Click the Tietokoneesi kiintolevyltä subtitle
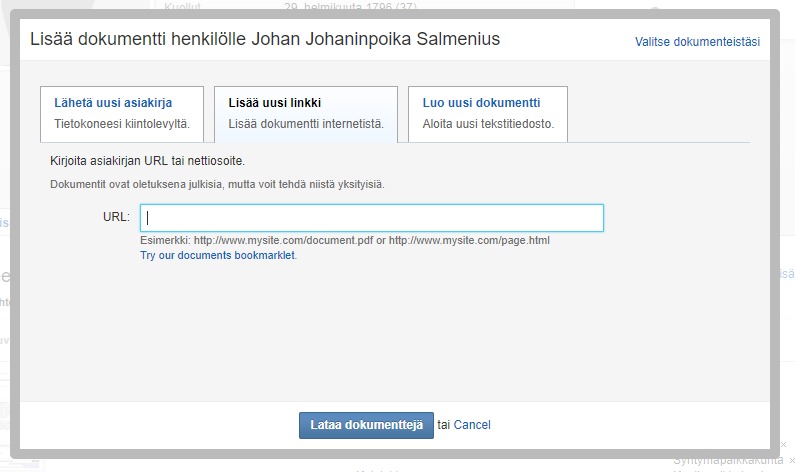The height and width of the screenshot is (472, 795). tap(122, 124)
